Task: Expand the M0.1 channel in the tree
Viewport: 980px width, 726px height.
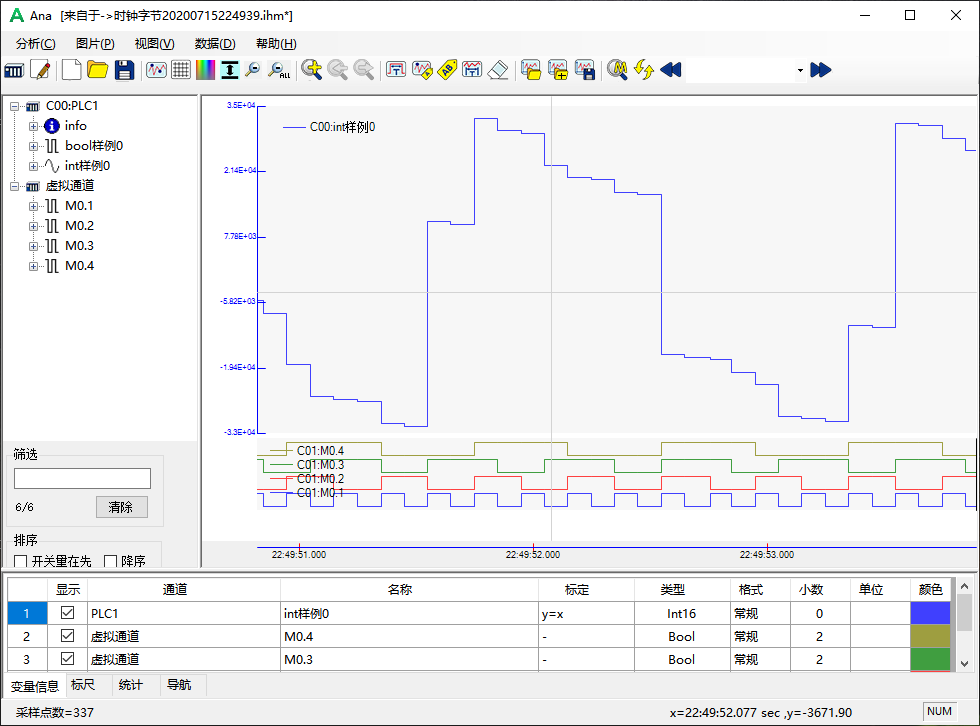Action: point(32,205)
